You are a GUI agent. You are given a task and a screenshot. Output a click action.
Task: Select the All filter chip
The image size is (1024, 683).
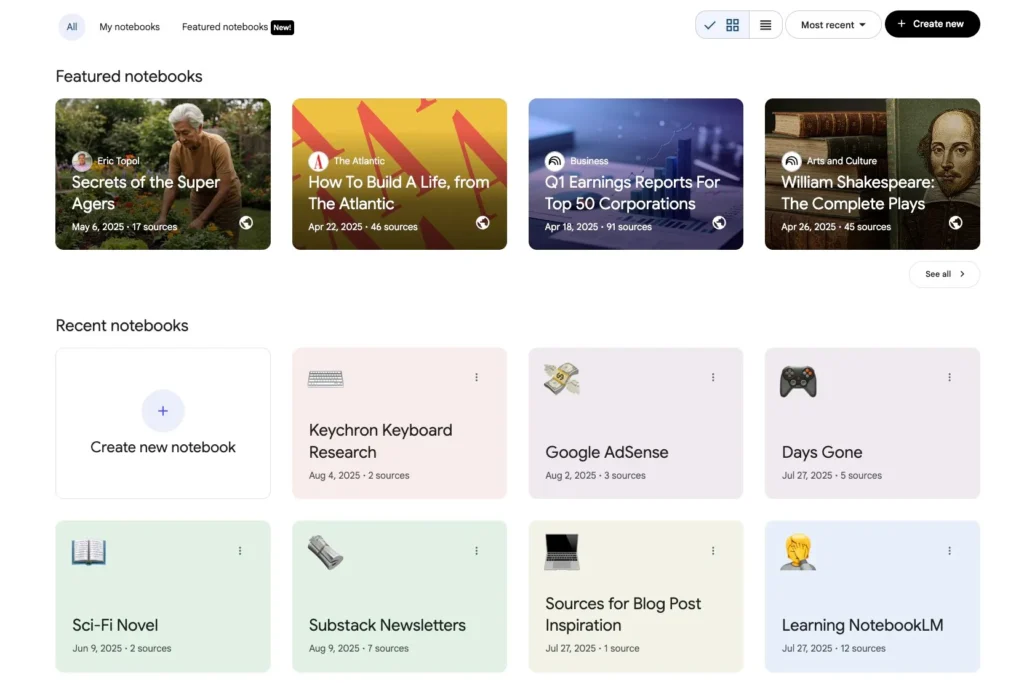click(72, 27)
